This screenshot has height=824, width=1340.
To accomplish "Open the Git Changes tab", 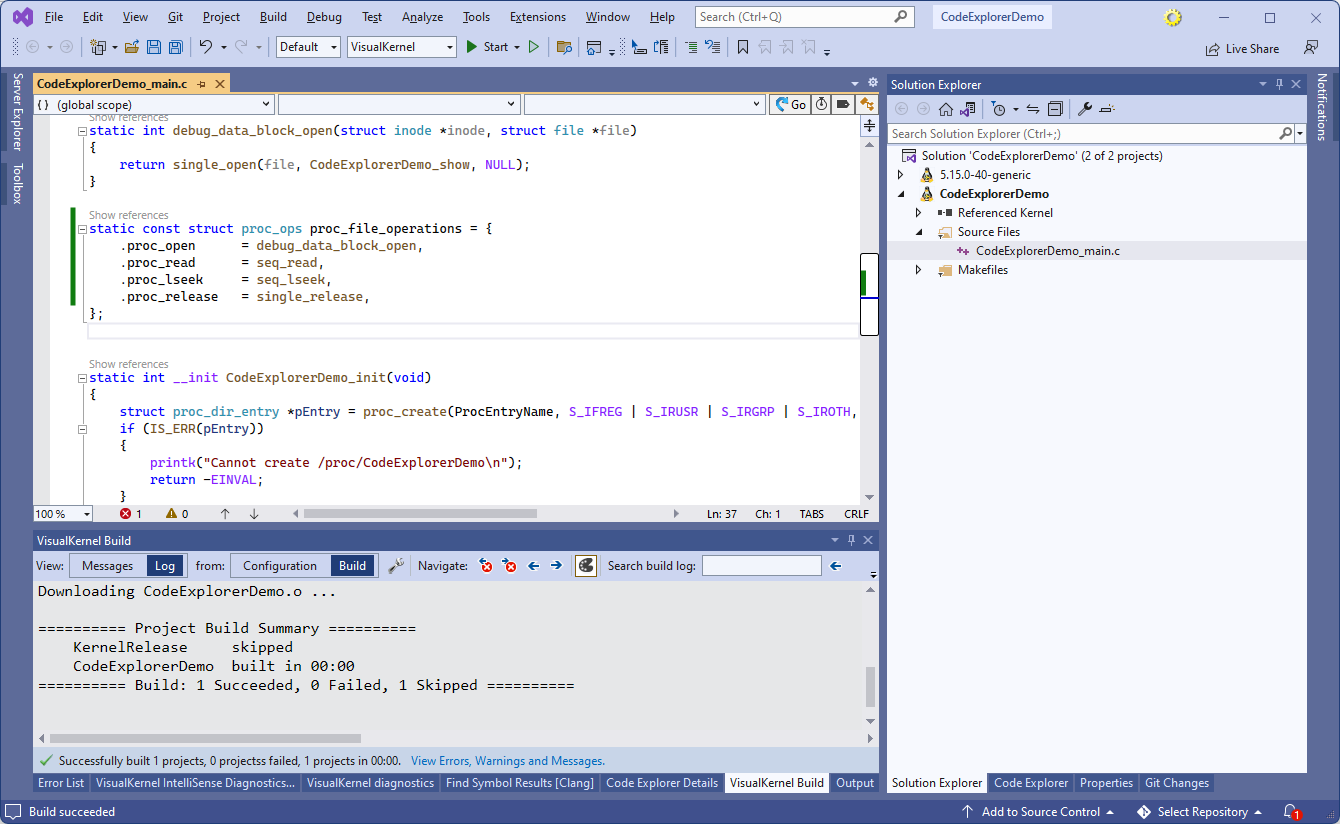I will point(1177,783).
